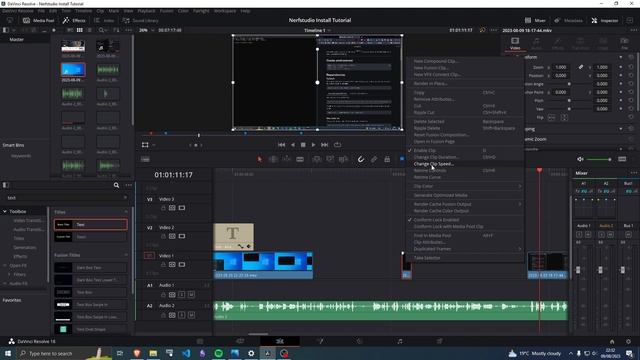
Task: Mute the monitor speaker icon
Action: pyautogui.click(x=580, y=159)
